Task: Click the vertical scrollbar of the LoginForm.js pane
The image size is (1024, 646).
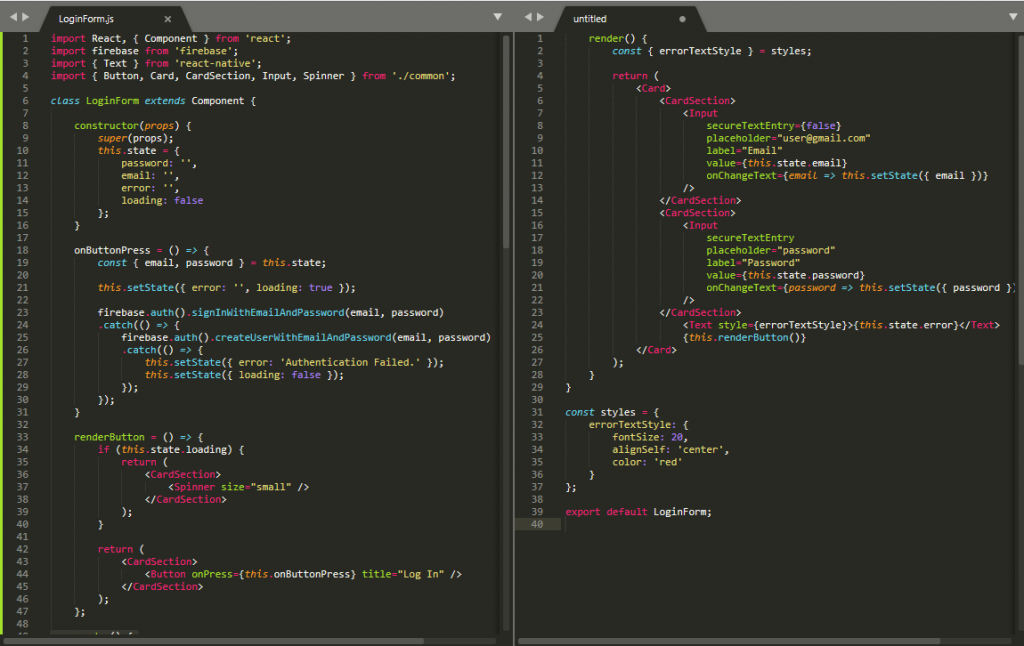Action: (506, 140)
